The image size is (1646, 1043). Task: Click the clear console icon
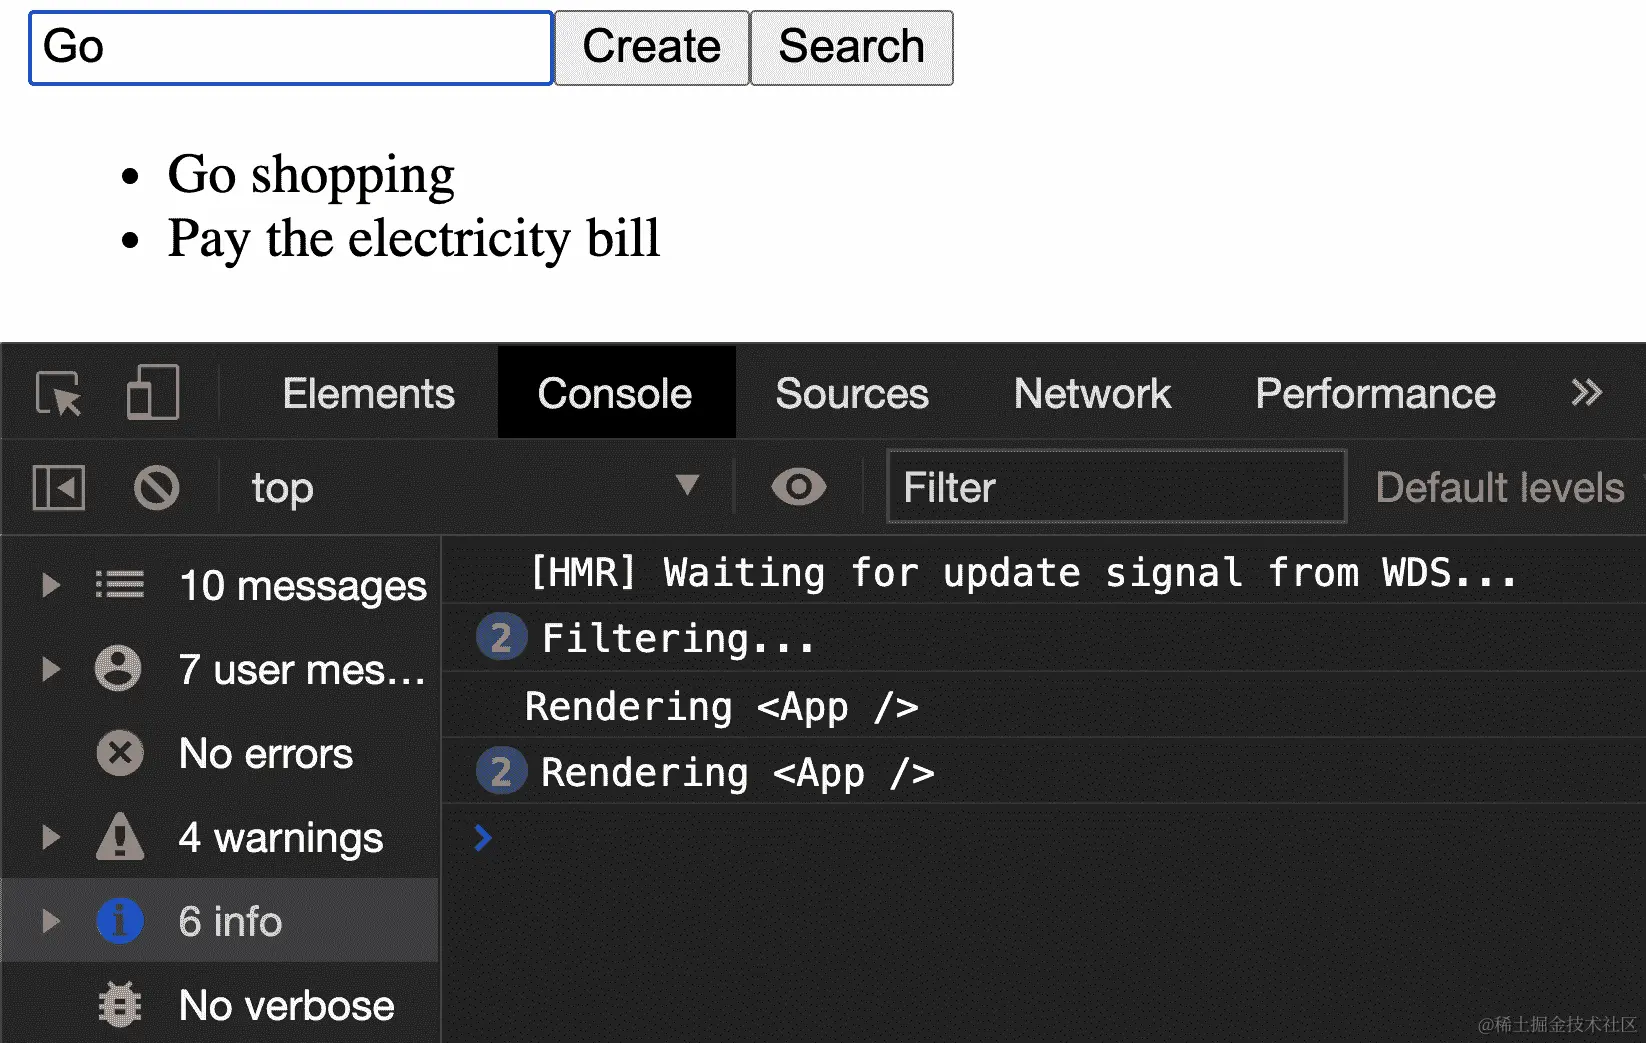(x=156, y=488)
